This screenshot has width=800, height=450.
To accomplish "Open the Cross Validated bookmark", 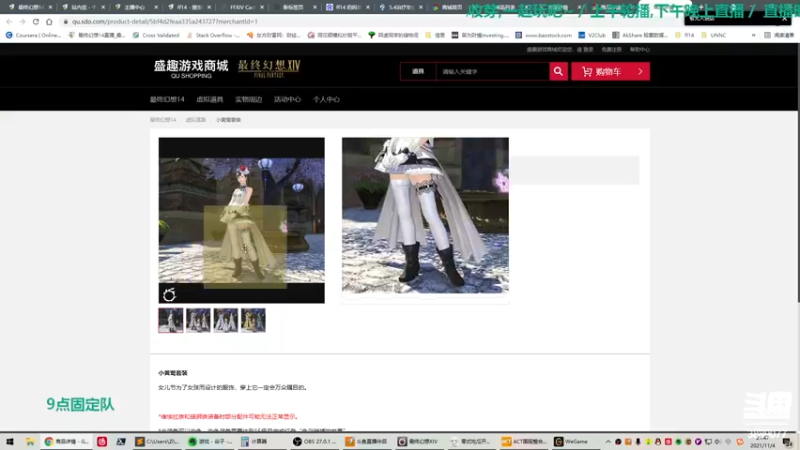I will pos(156,35).
